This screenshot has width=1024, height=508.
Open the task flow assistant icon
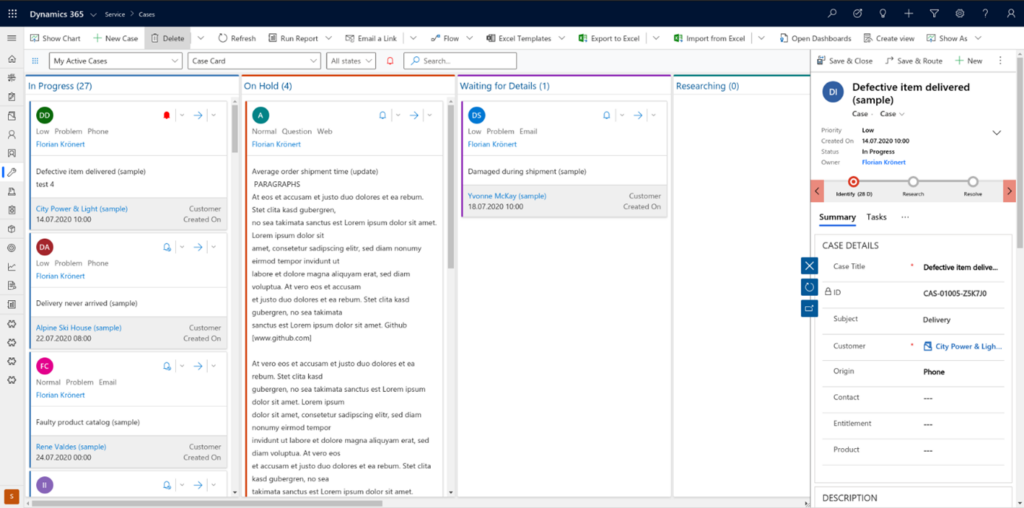[x=857, y=13]
